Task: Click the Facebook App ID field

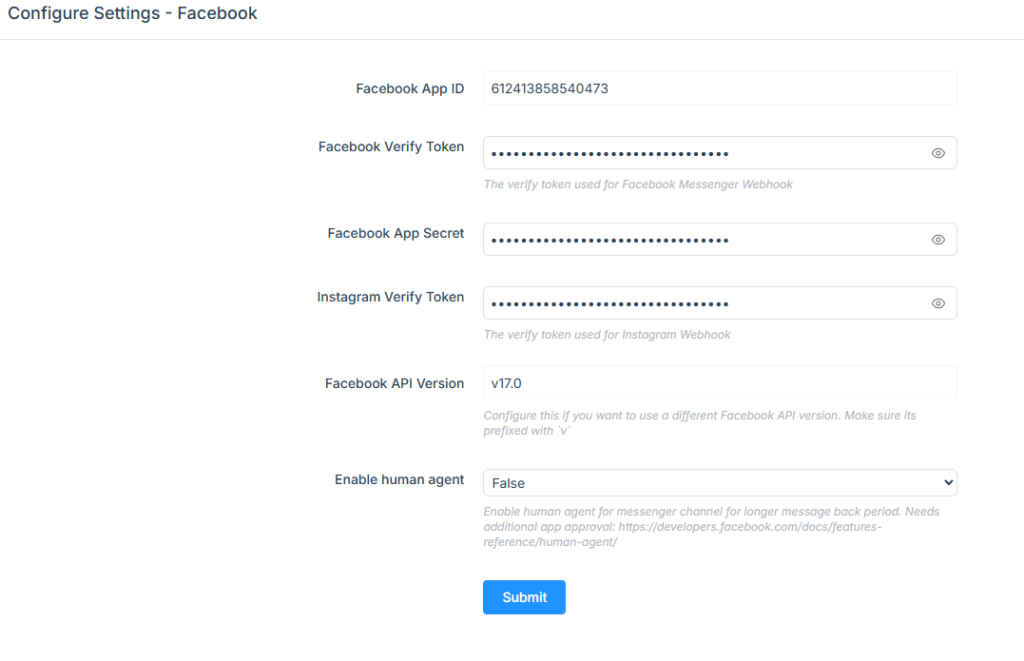Action: 720,88
